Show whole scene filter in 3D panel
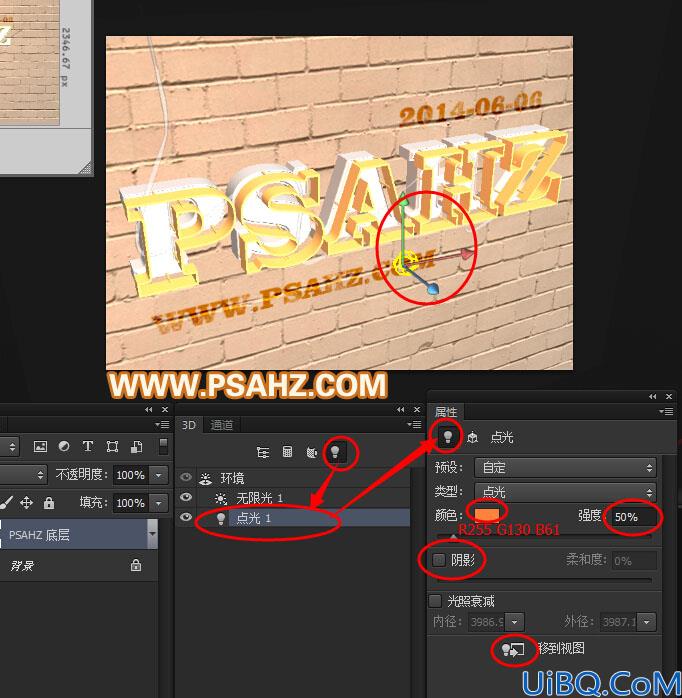This screenshot has width=682, height=698. pos(263,453)
